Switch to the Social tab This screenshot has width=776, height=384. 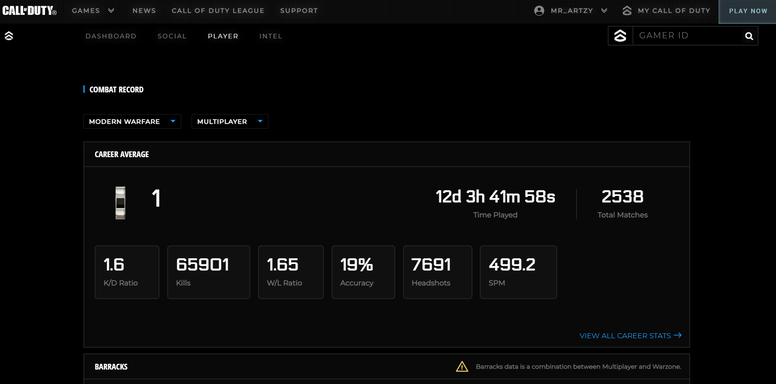click(x=172, y=36)
